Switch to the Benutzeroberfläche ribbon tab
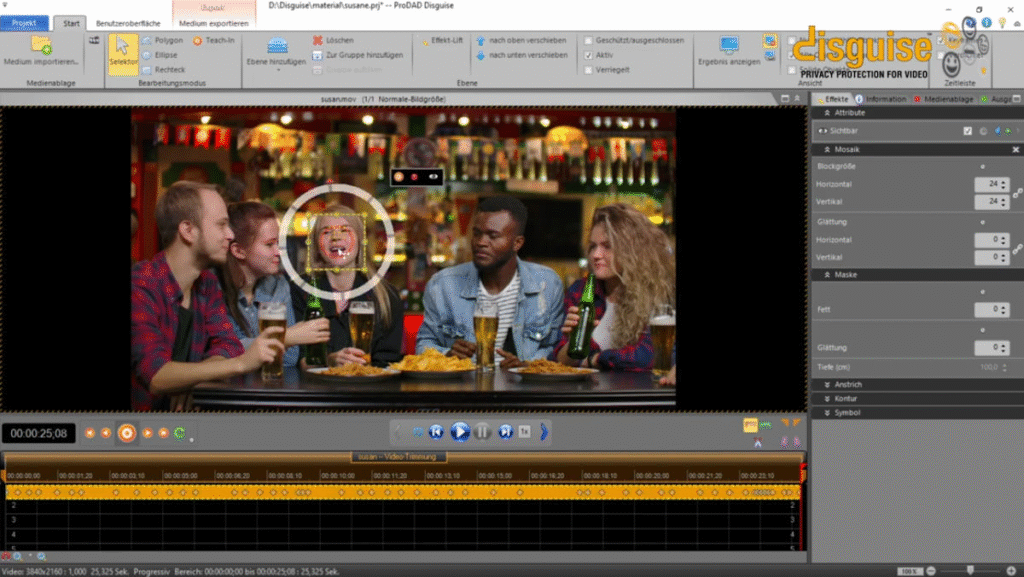 129,22
